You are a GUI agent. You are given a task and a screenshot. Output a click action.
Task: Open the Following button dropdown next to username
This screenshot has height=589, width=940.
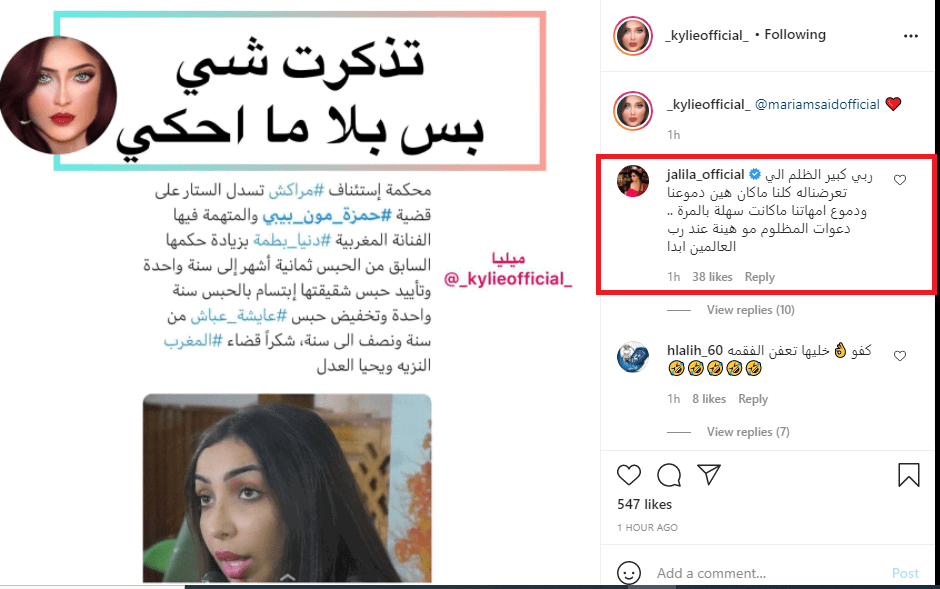click(794, 35)
